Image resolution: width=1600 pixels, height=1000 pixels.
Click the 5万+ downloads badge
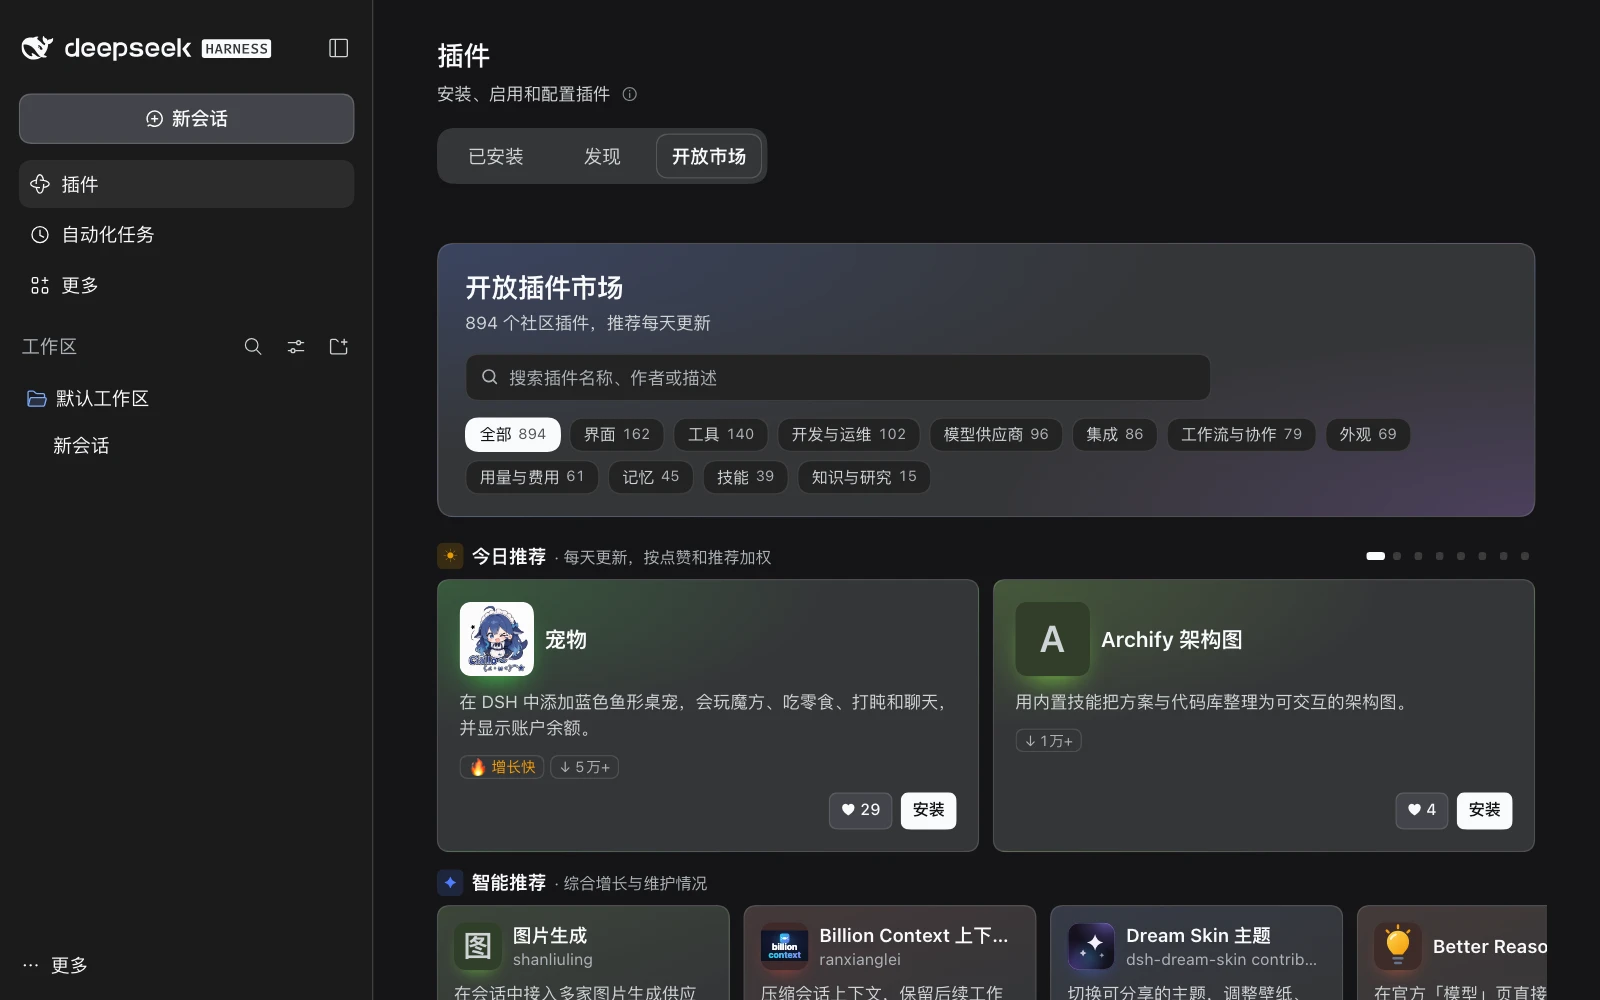[x=585, y=767]
